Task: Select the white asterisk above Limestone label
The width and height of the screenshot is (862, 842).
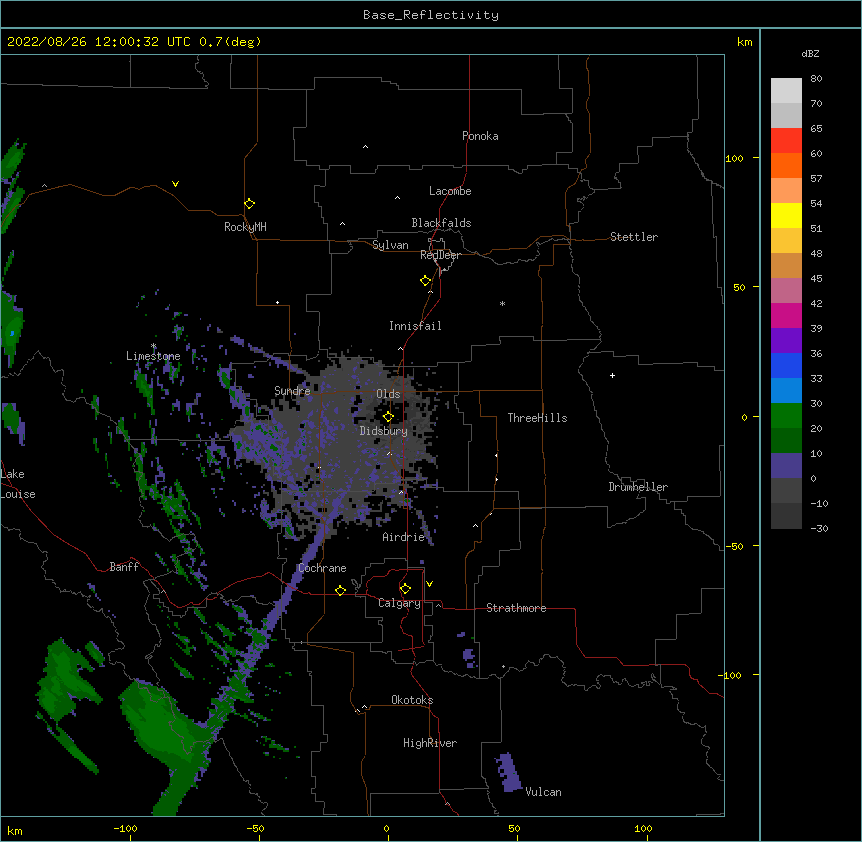Action: click(153, 346)
